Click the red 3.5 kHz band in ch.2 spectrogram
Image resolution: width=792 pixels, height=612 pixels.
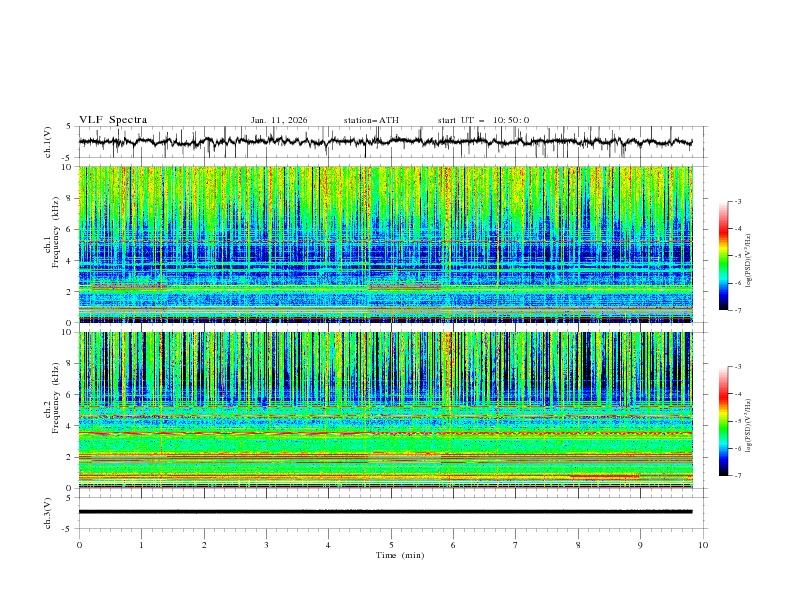(x=386, y=433)
